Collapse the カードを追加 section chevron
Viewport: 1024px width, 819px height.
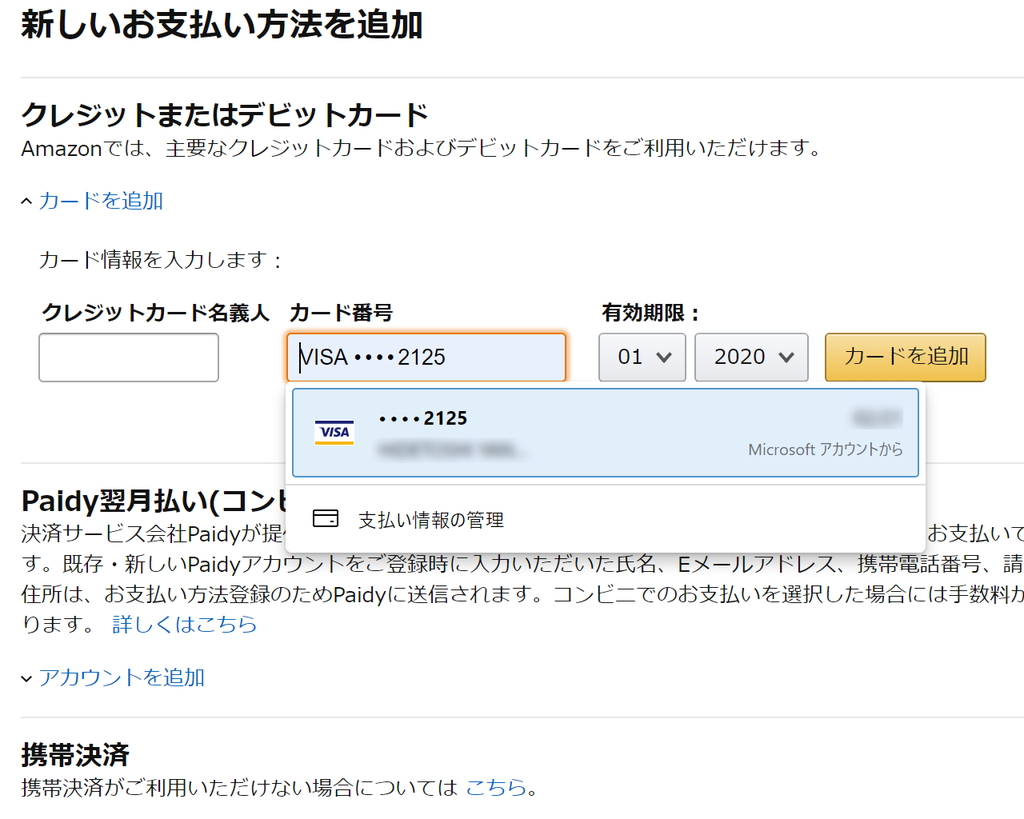point(27,200)
